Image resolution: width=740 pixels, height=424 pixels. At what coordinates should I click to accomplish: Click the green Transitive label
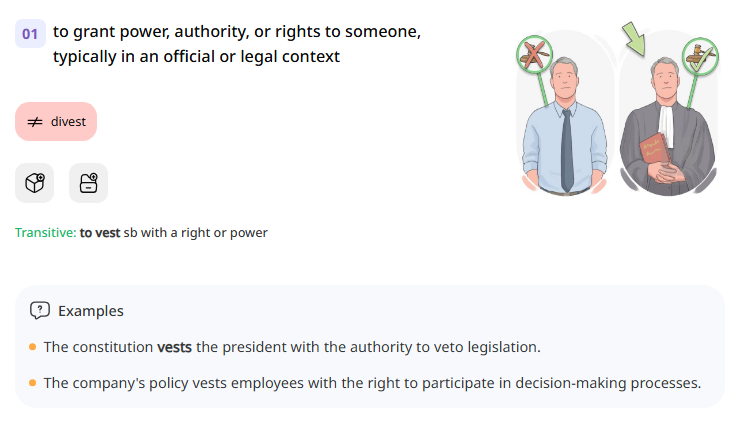(x=45, y=233)
